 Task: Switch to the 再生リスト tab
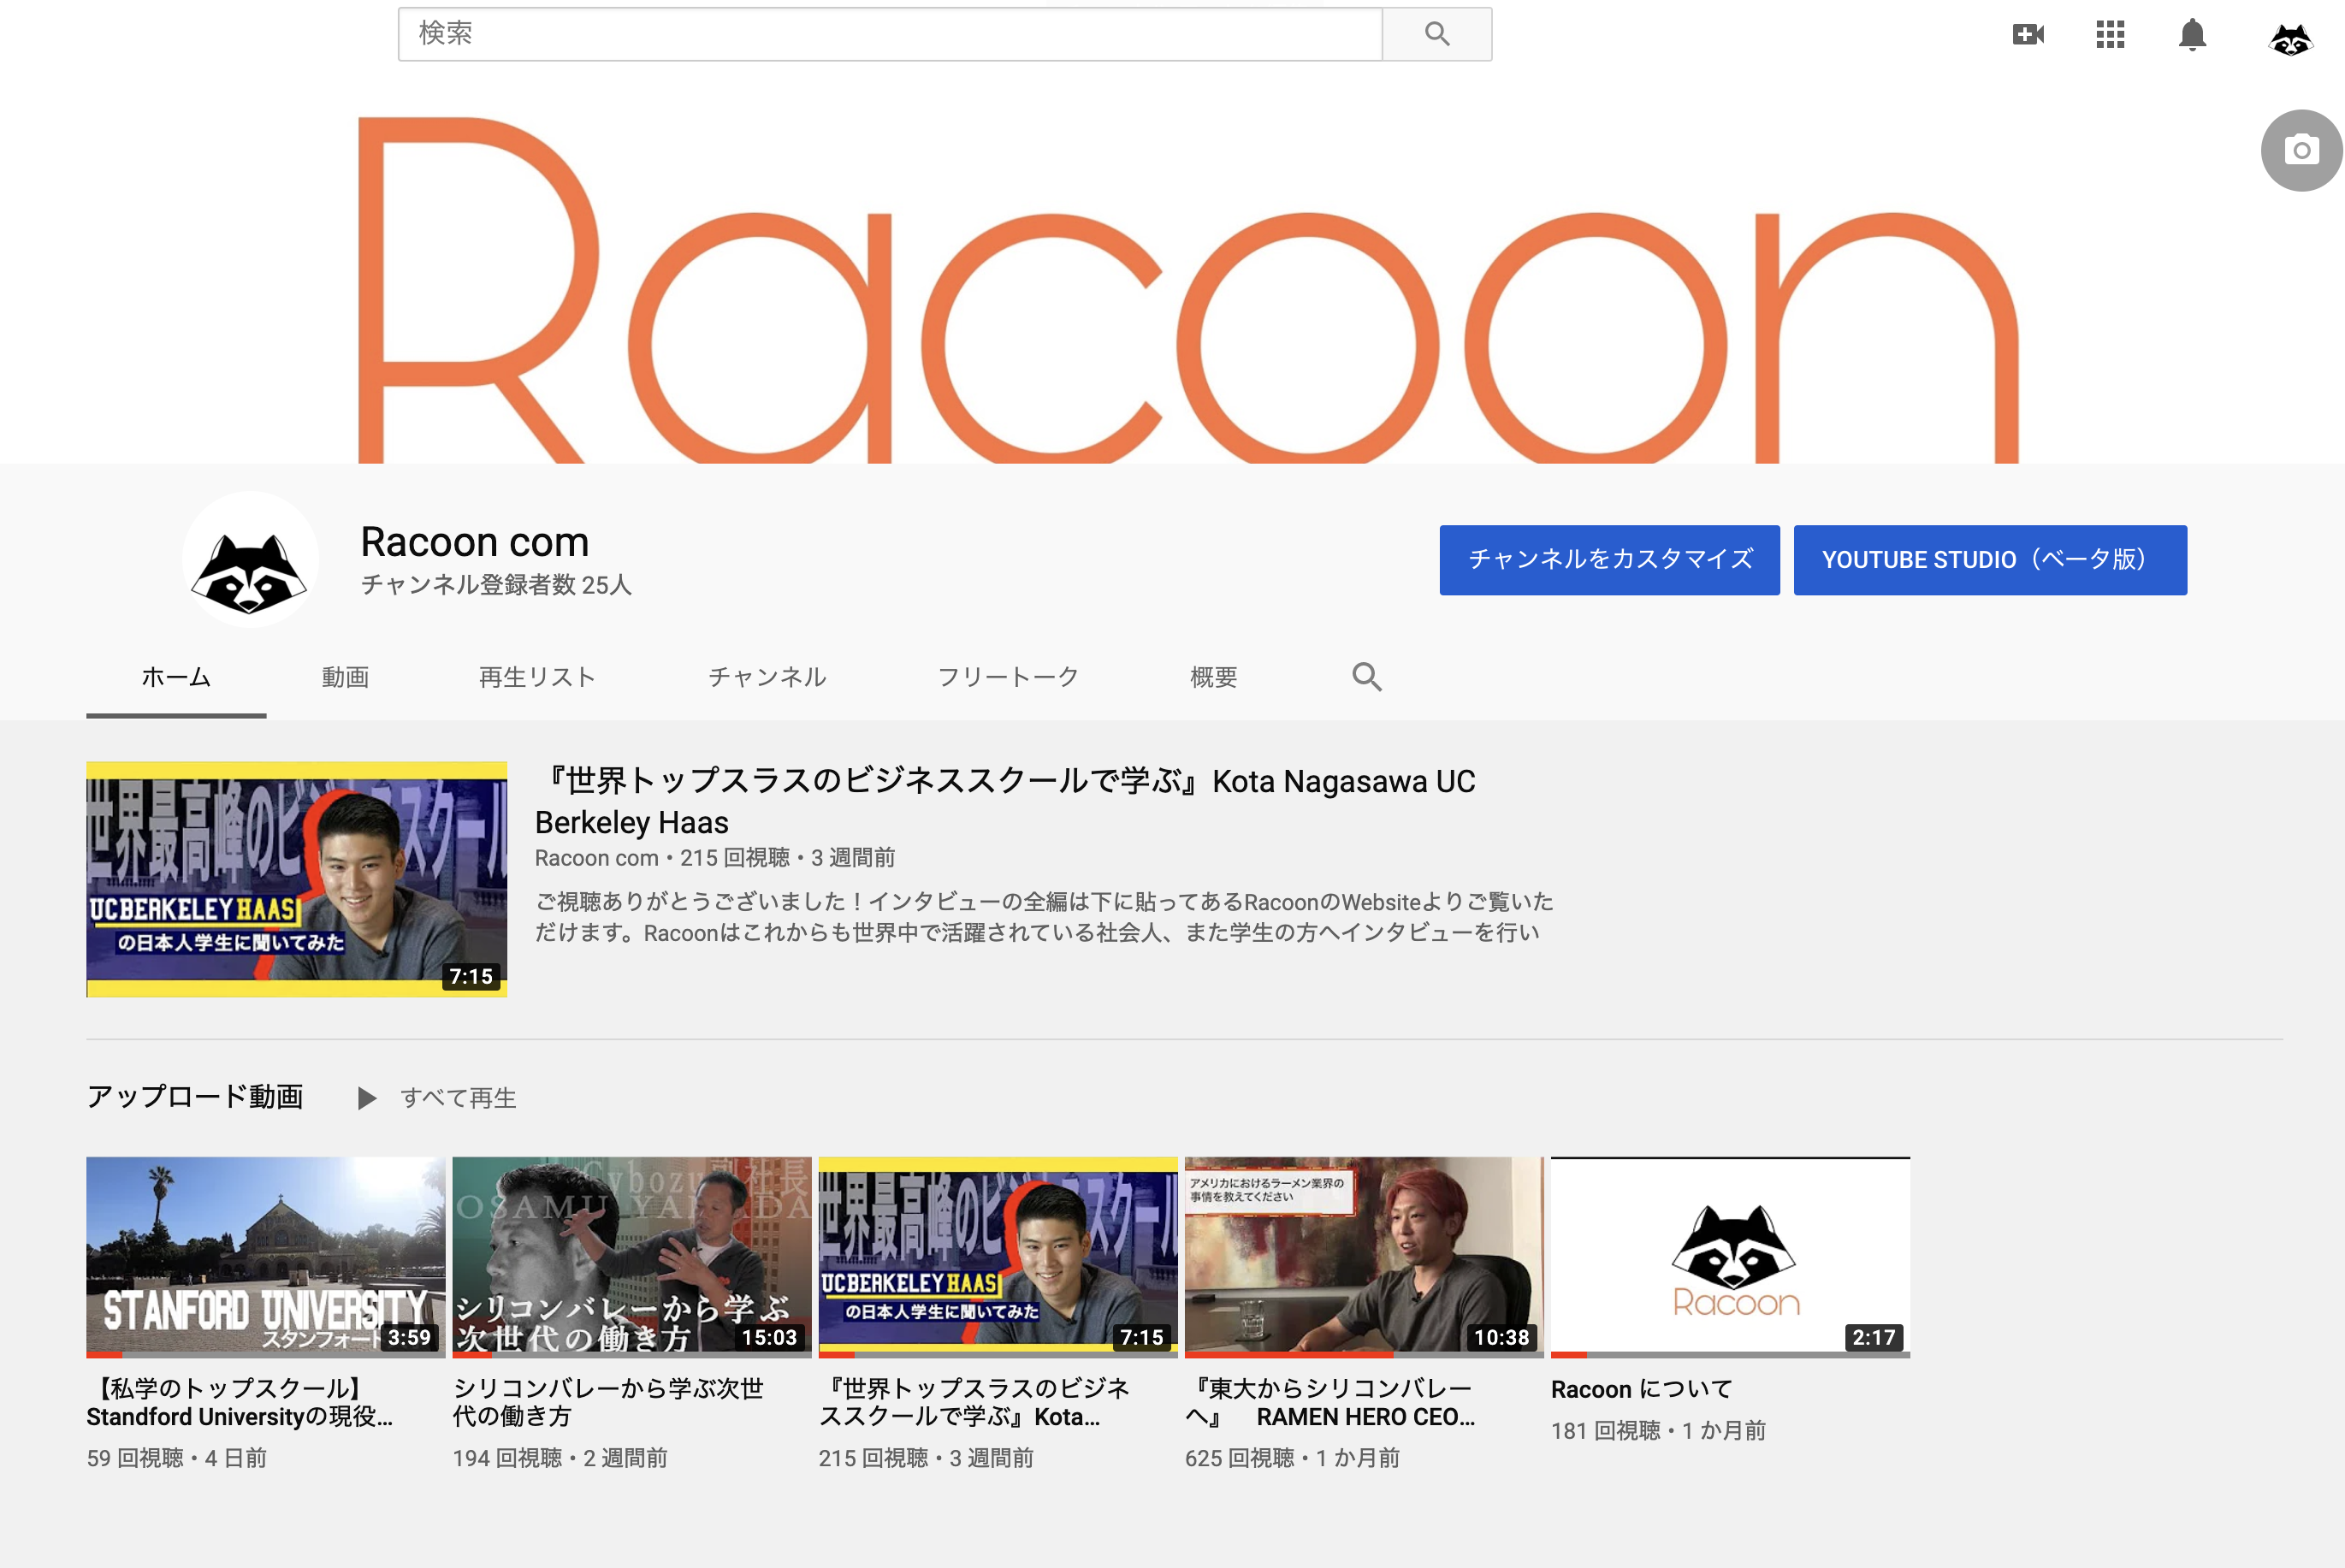537,677
